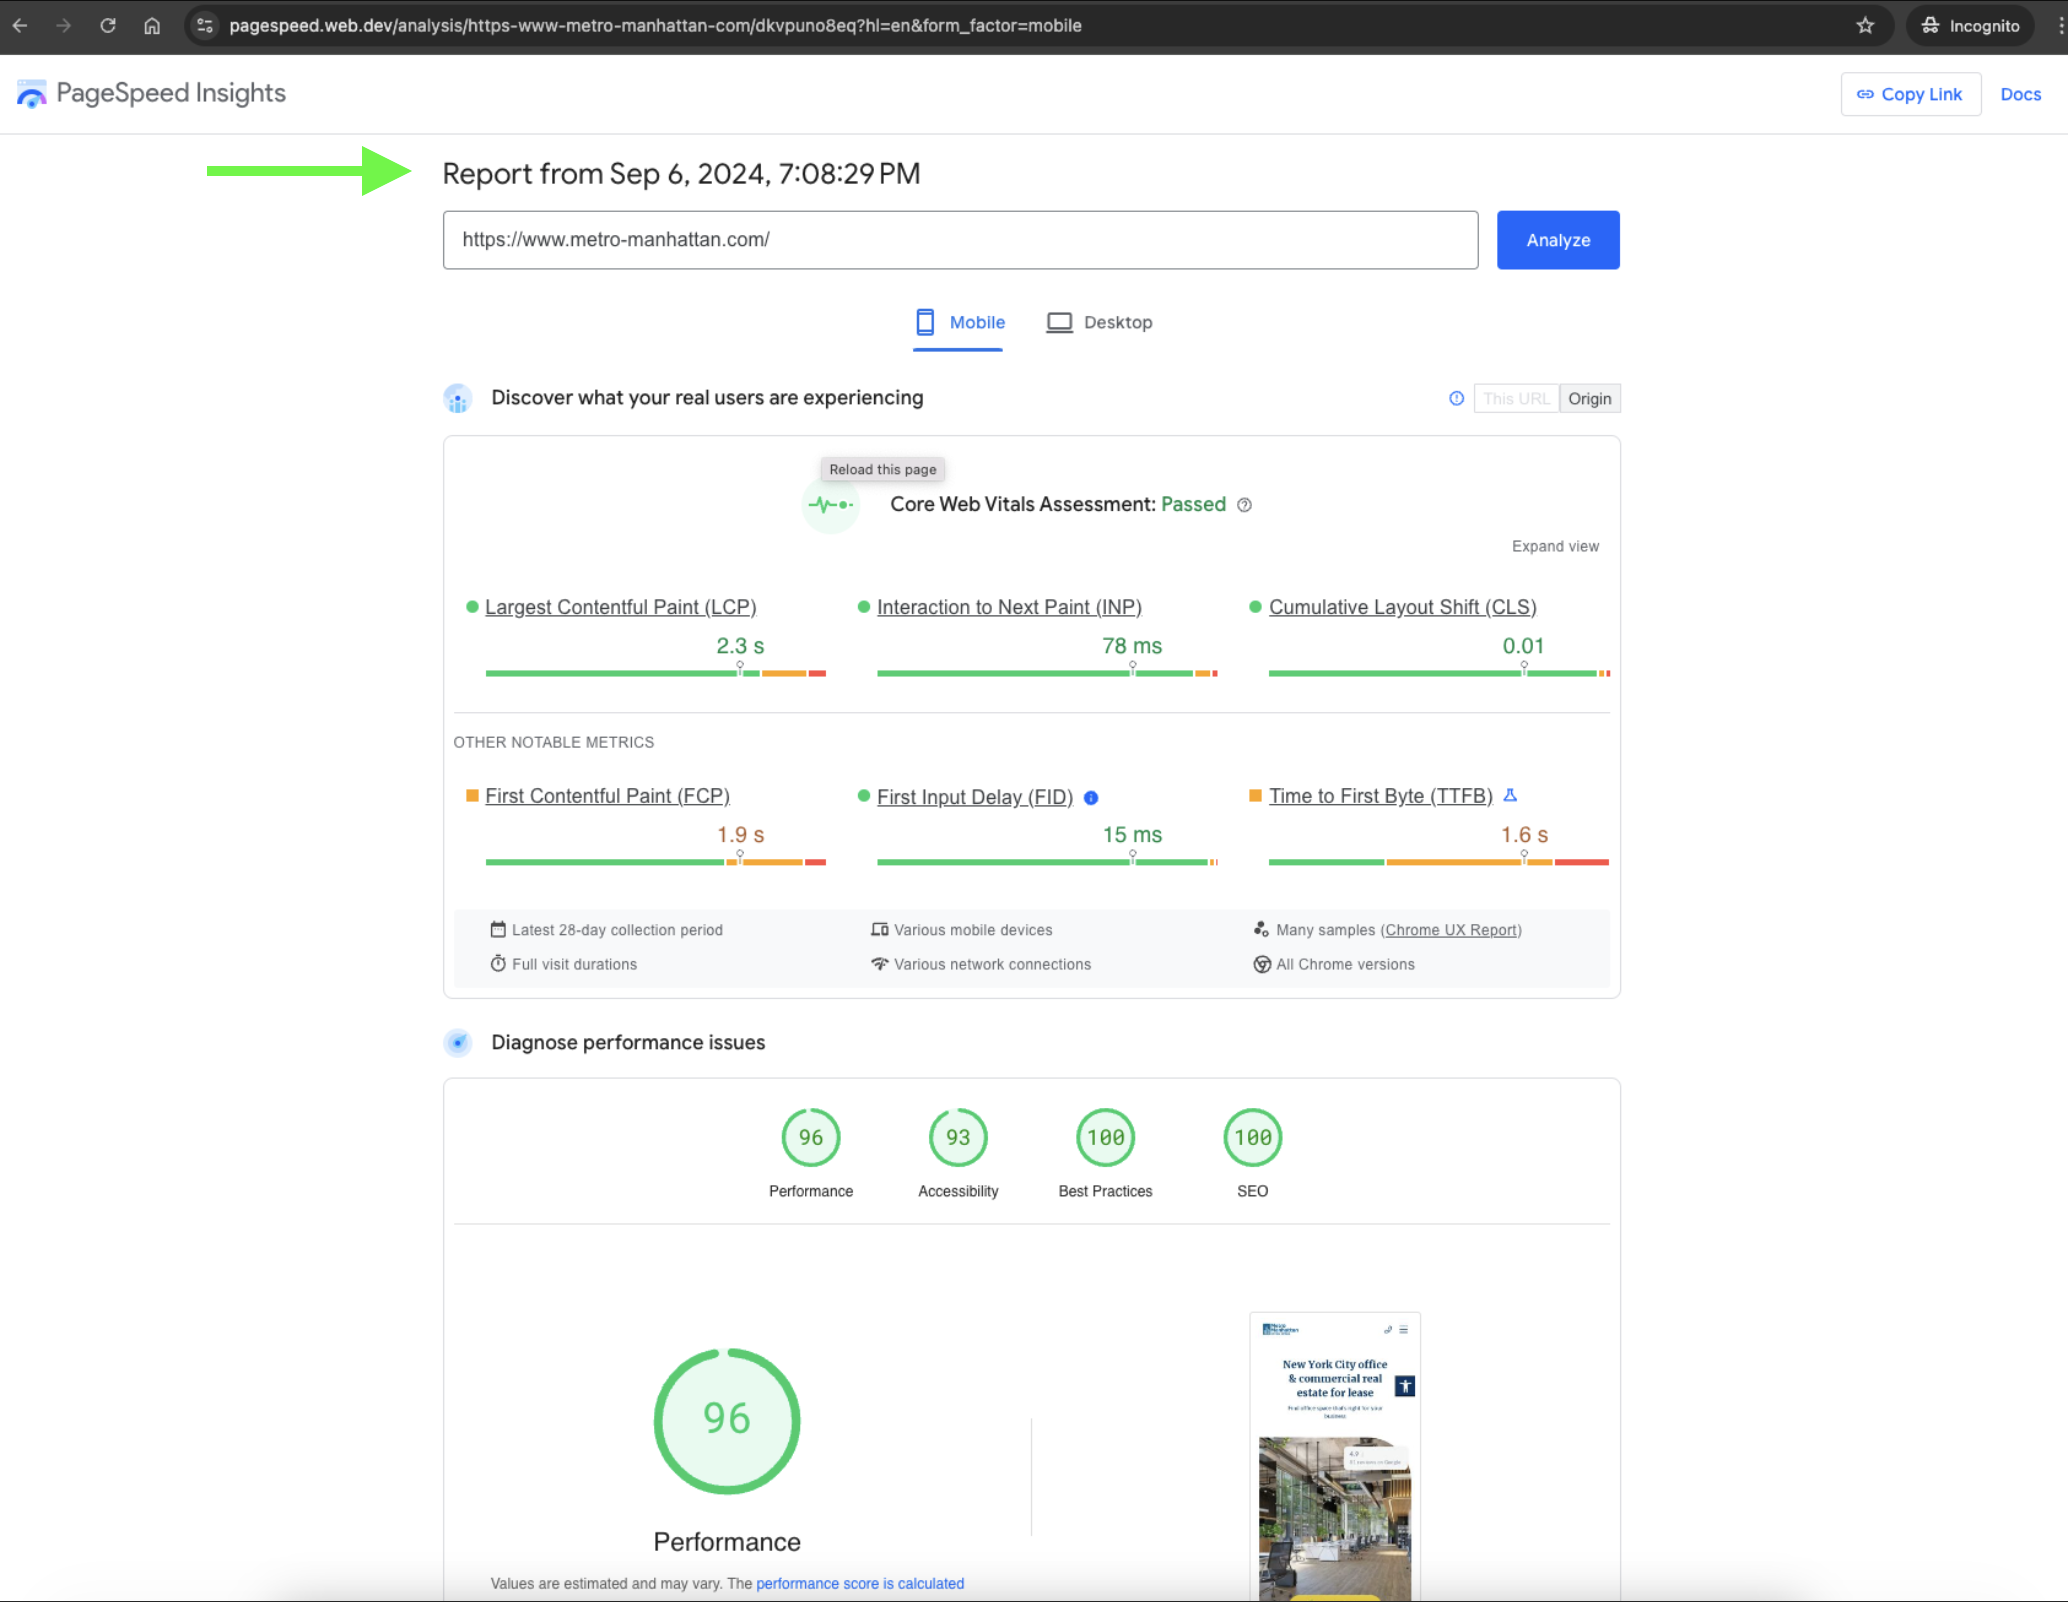The image size is (2068, 1602).
Task: Click the CLS value 0.01
Action: (x=1523, y=646)
